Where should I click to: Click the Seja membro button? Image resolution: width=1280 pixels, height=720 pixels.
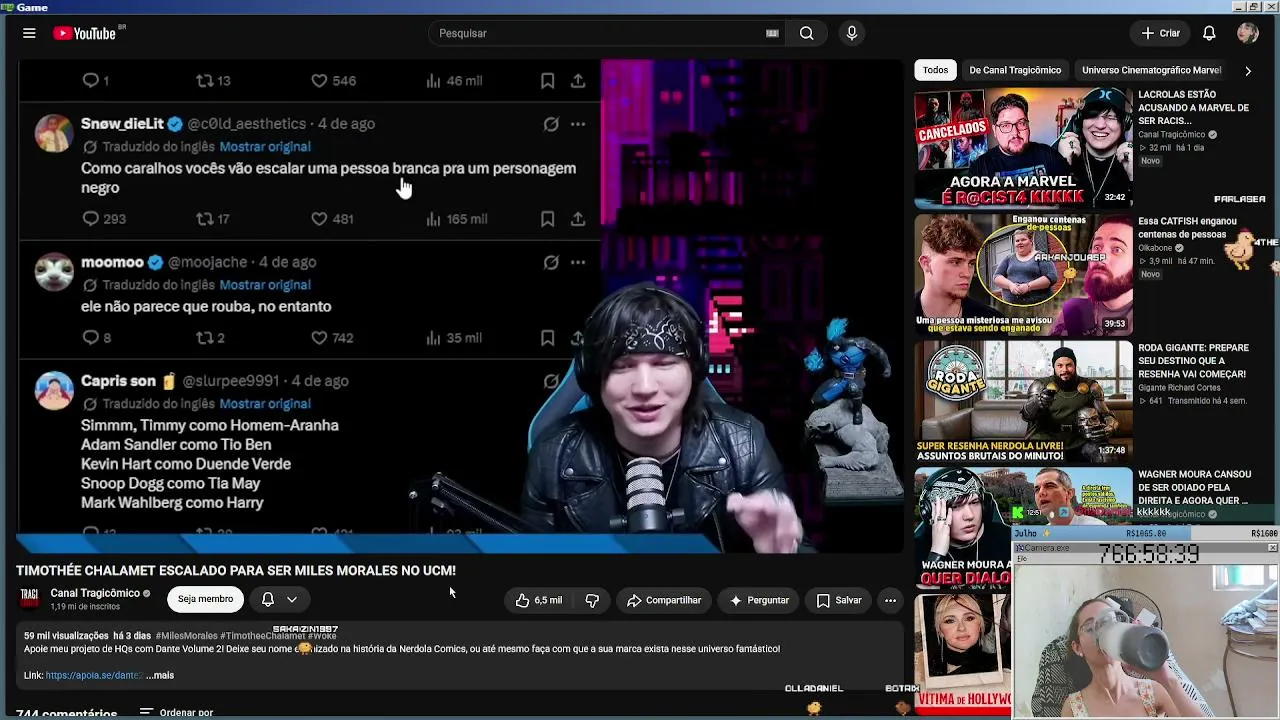[205, 599]
